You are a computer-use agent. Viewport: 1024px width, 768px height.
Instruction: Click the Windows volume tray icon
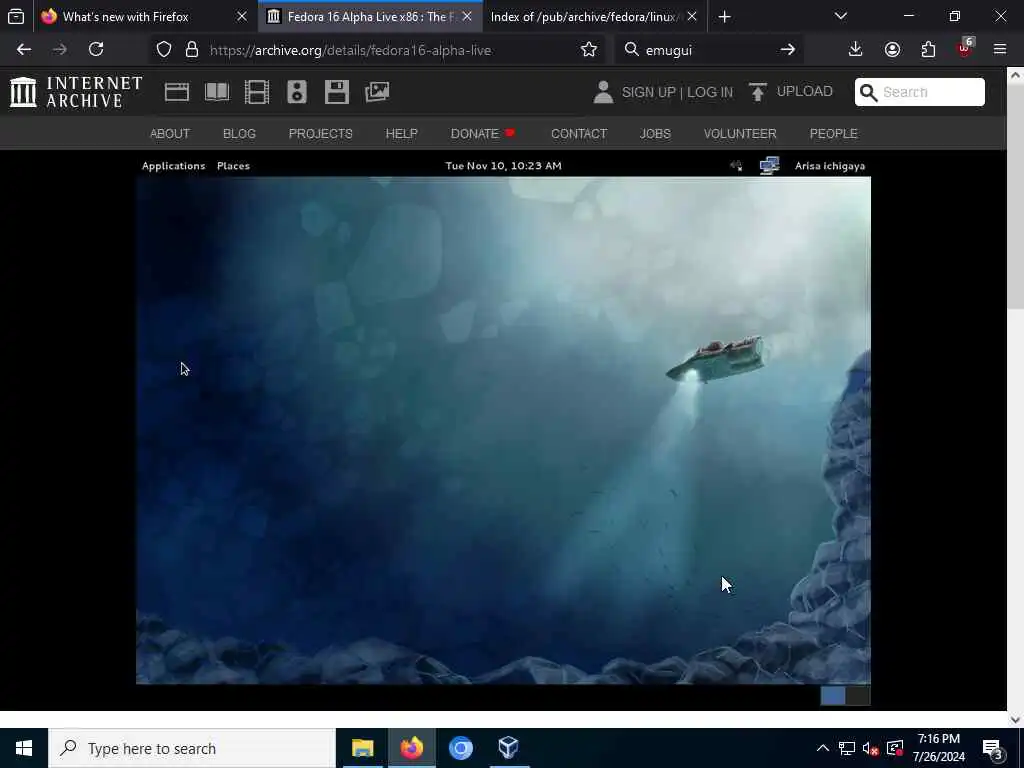click(x=871, y=748)
